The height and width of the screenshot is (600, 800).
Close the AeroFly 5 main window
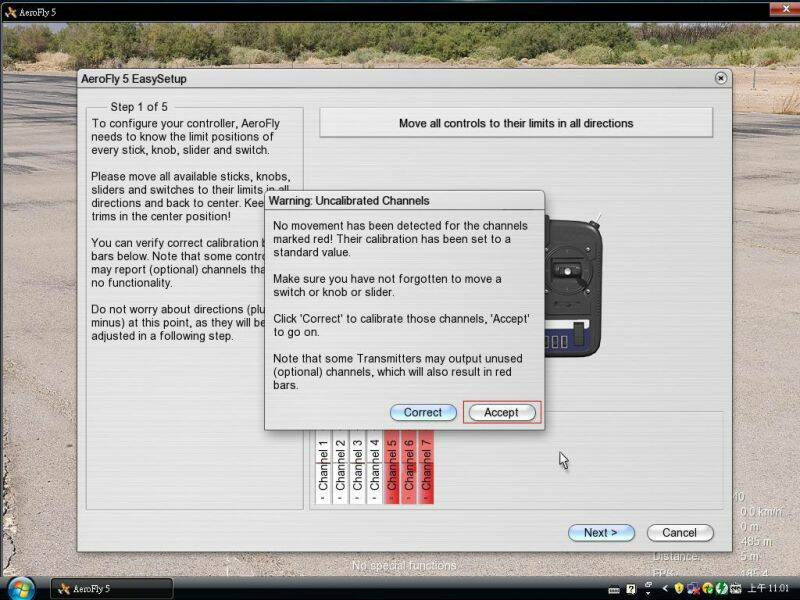786,9
